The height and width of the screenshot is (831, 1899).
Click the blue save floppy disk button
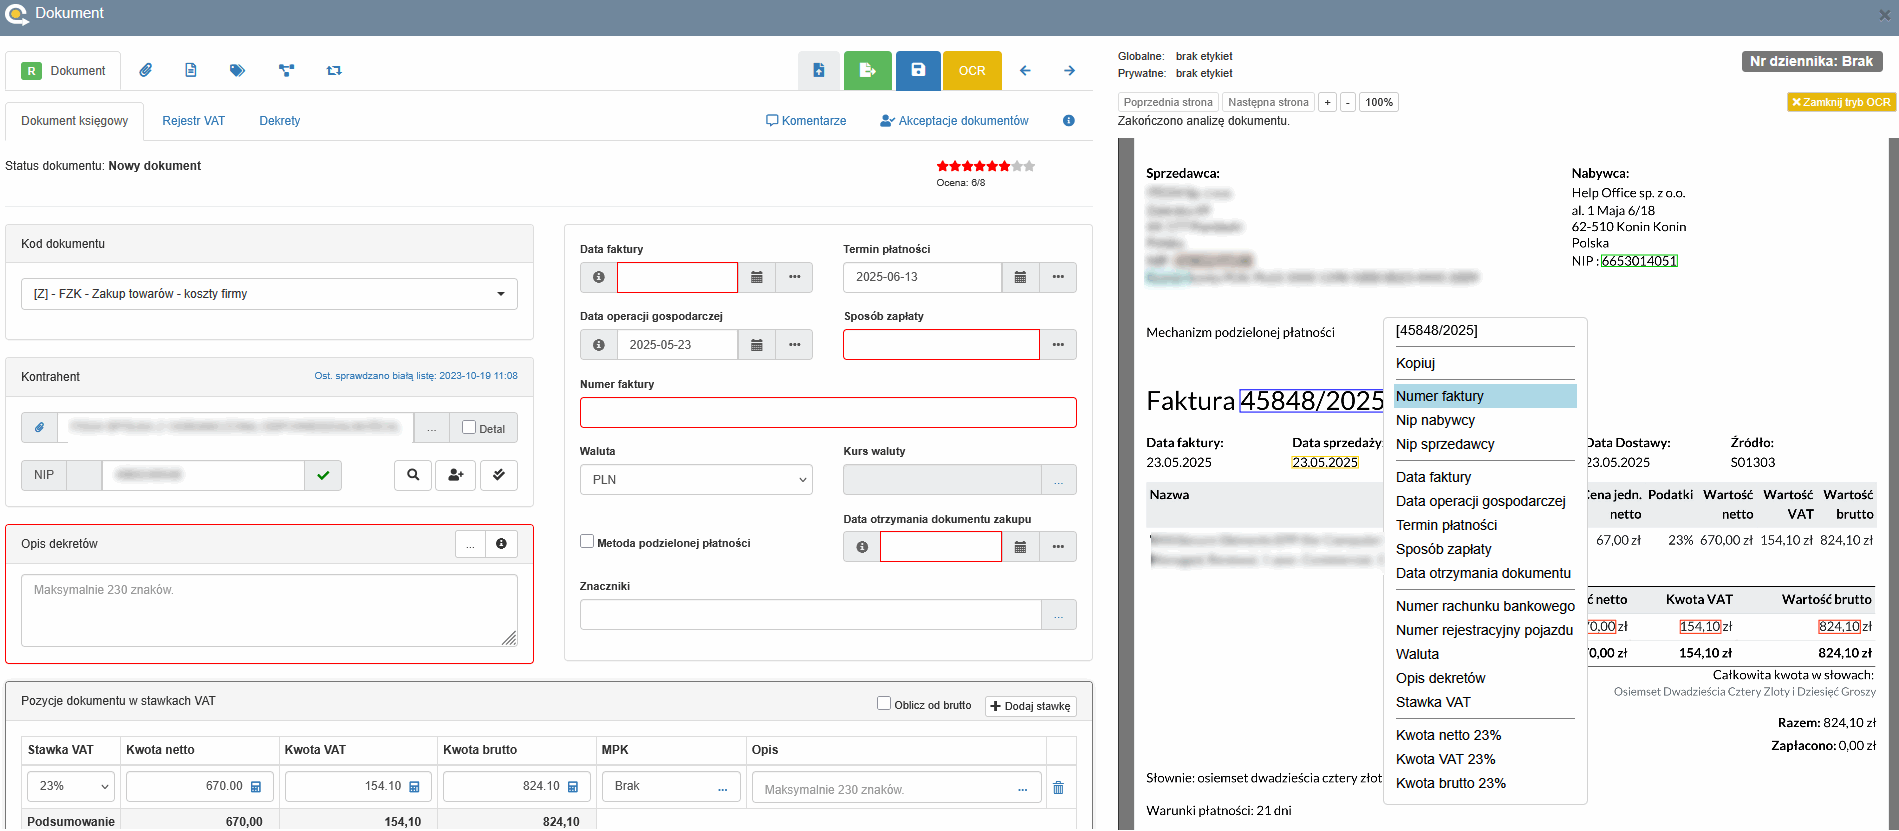pyautogui.click(x=918, y=70)
